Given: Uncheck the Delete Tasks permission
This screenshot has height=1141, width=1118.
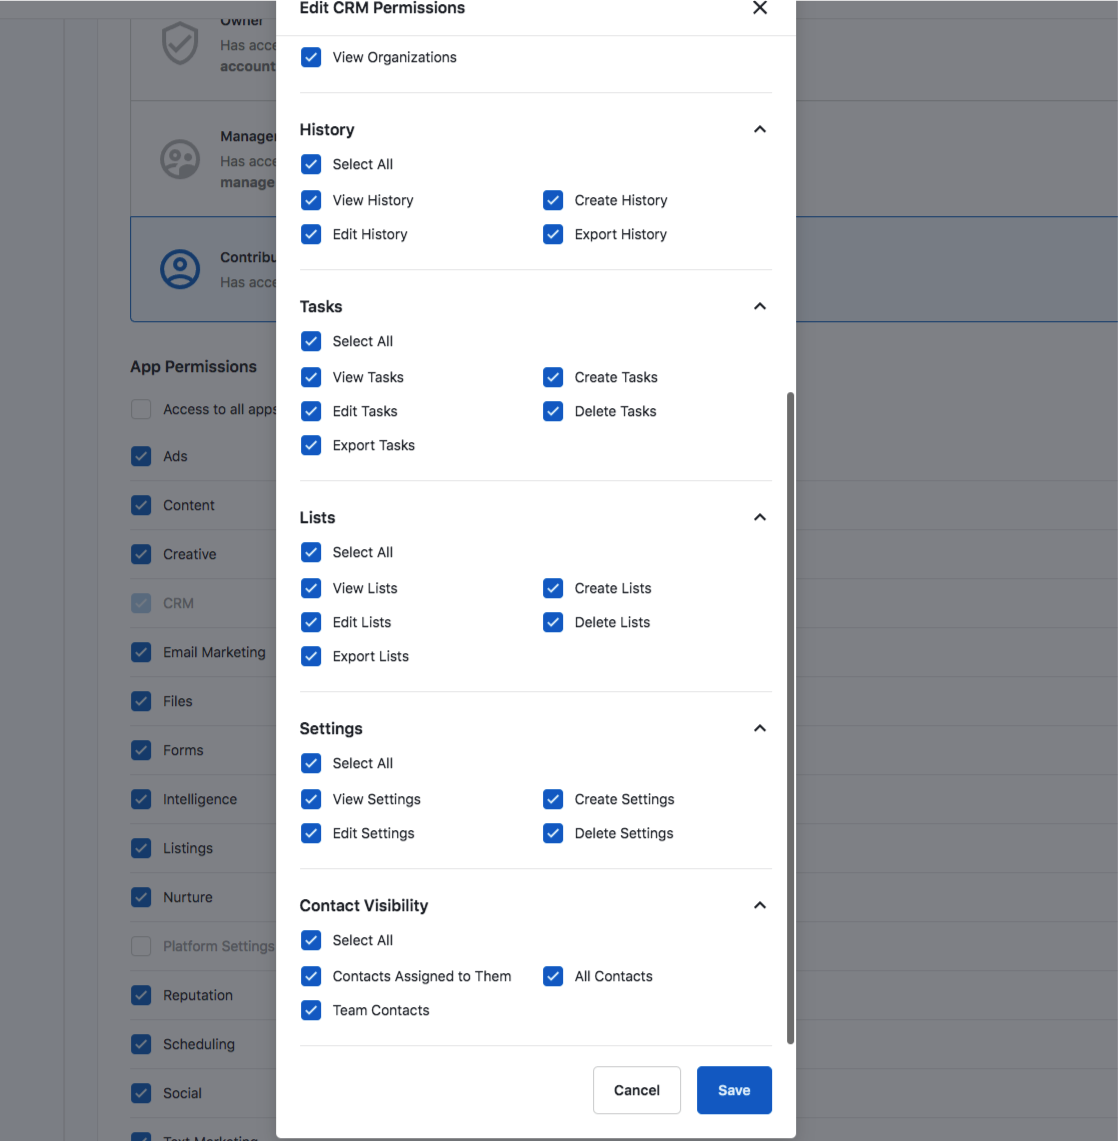Looking at the screenshot, I should click(x=553, y=411).
